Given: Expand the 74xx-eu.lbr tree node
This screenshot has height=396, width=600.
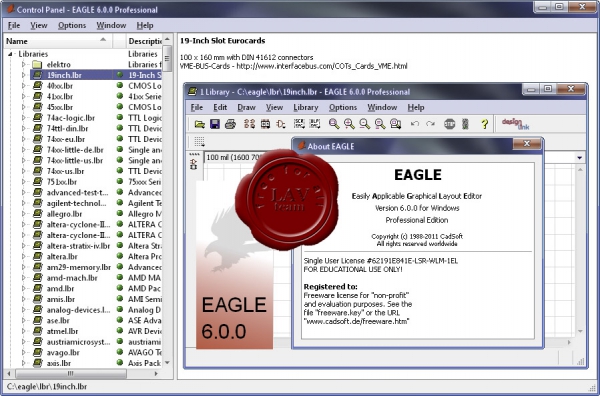Looking at the screenshot, I should pos(23,139).
